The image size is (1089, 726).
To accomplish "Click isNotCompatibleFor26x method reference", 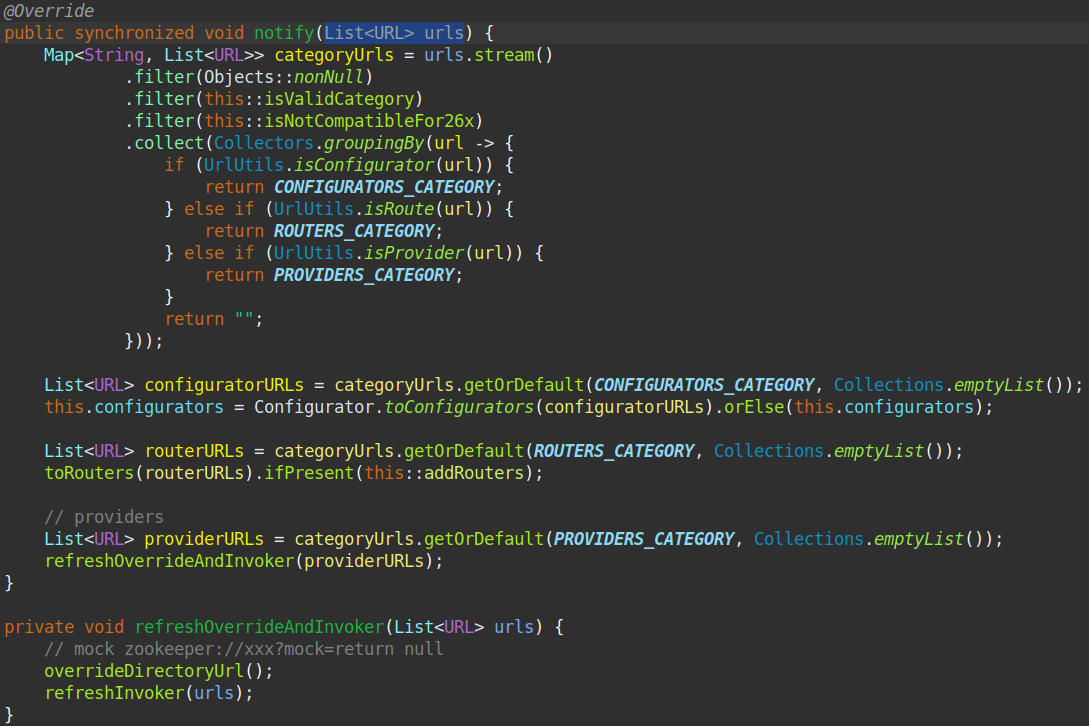I will 369,122.
